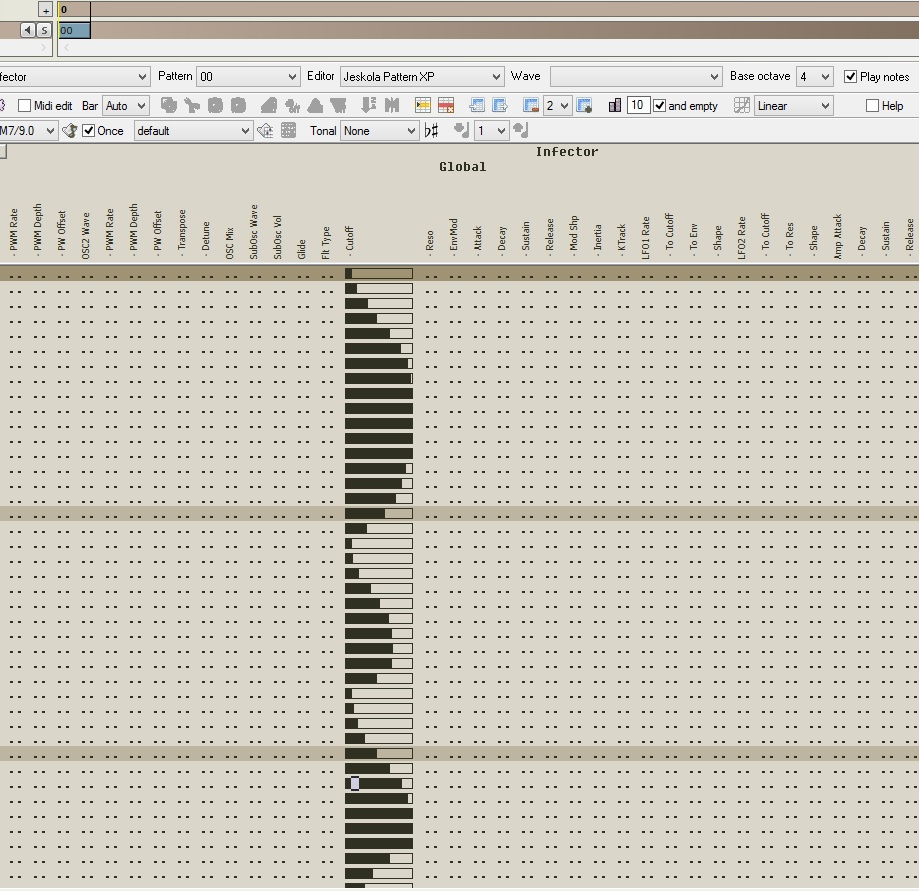This screenshot has height=891, width=919.
Task: Open the 'Linear' interpolation dropdown
Action: click(794, 106)
